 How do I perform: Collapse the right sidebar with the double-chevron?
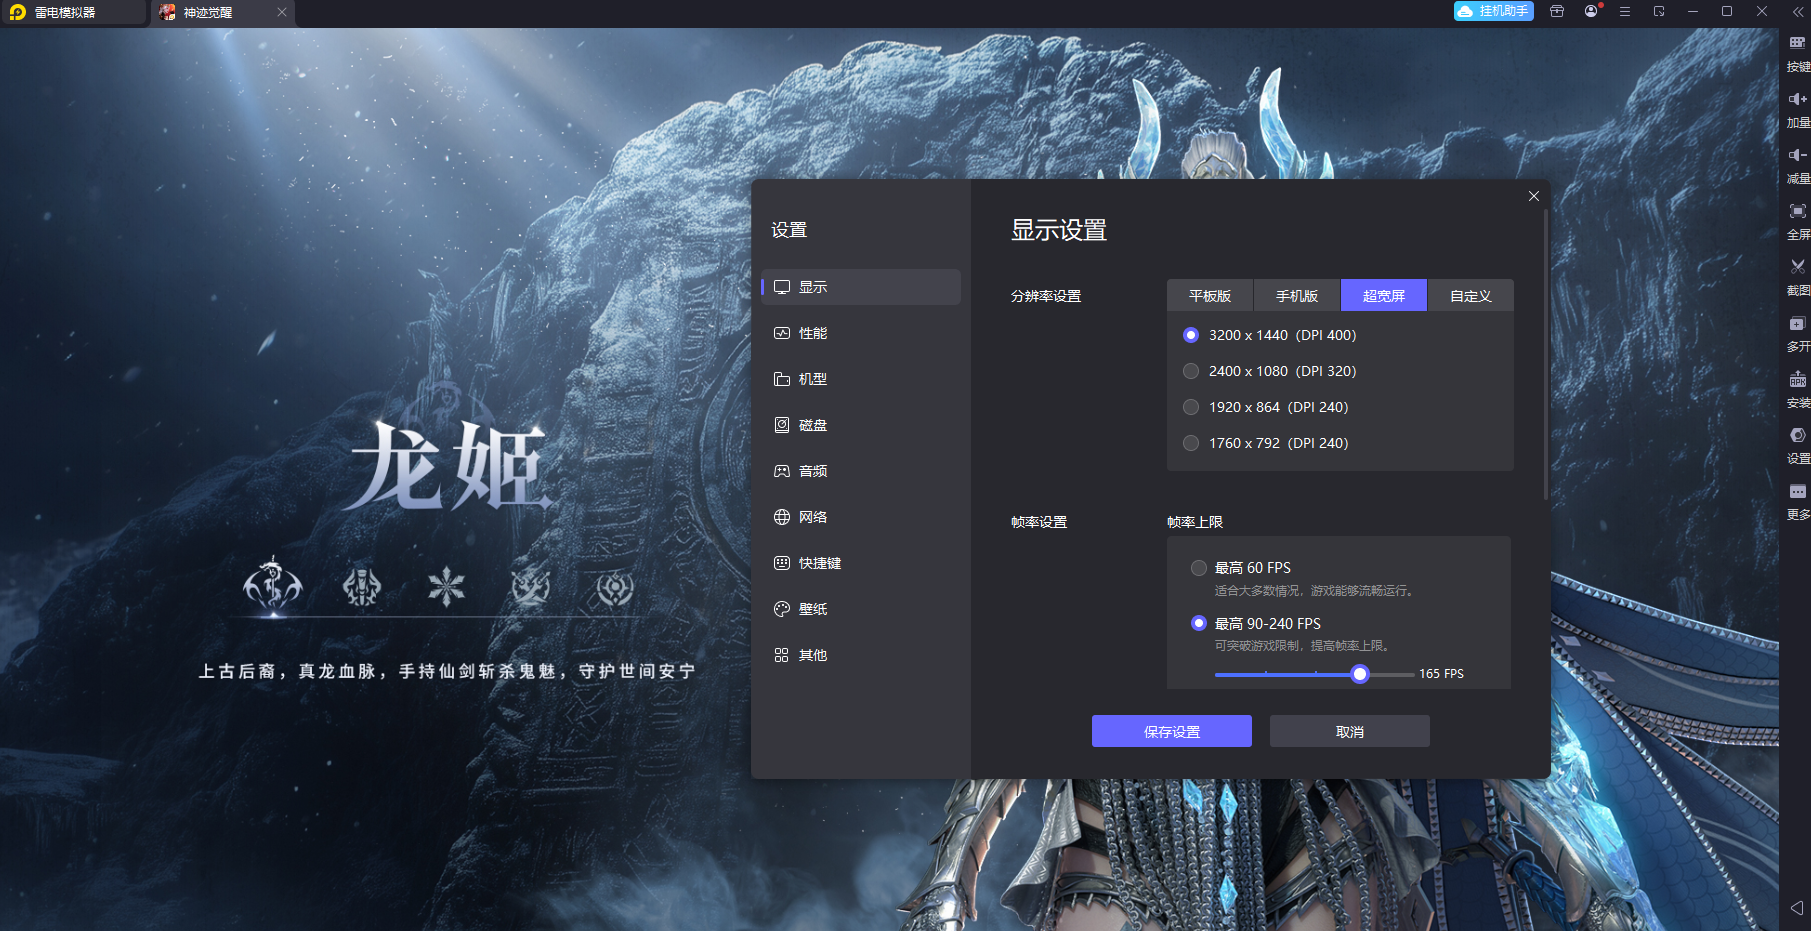click(x=1797, y=12)
